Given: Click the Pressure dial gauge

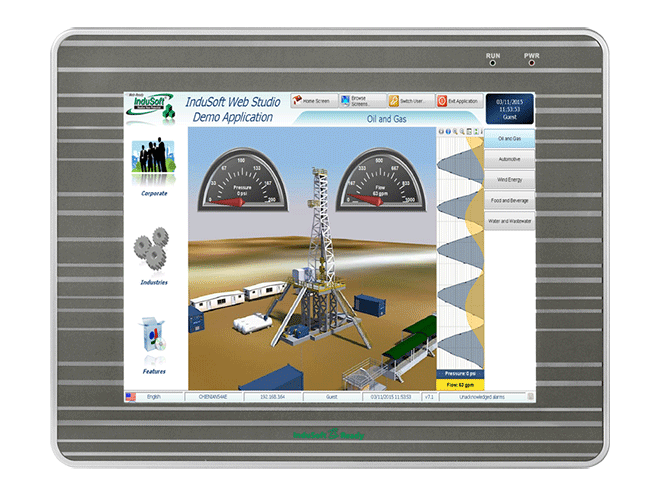Looking at the screenshot, I should (243, 180).
